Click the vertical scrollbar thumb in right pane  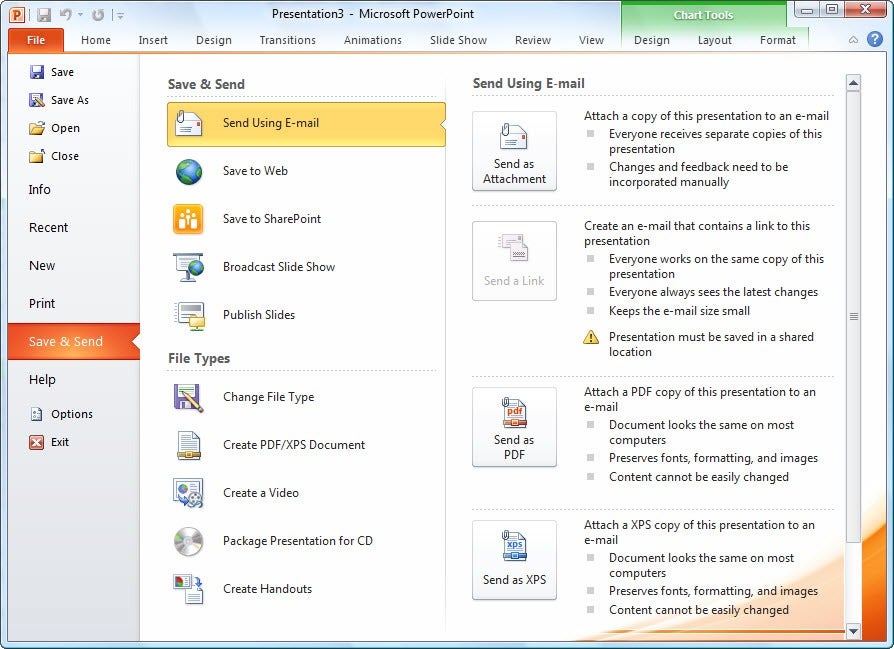854,317
